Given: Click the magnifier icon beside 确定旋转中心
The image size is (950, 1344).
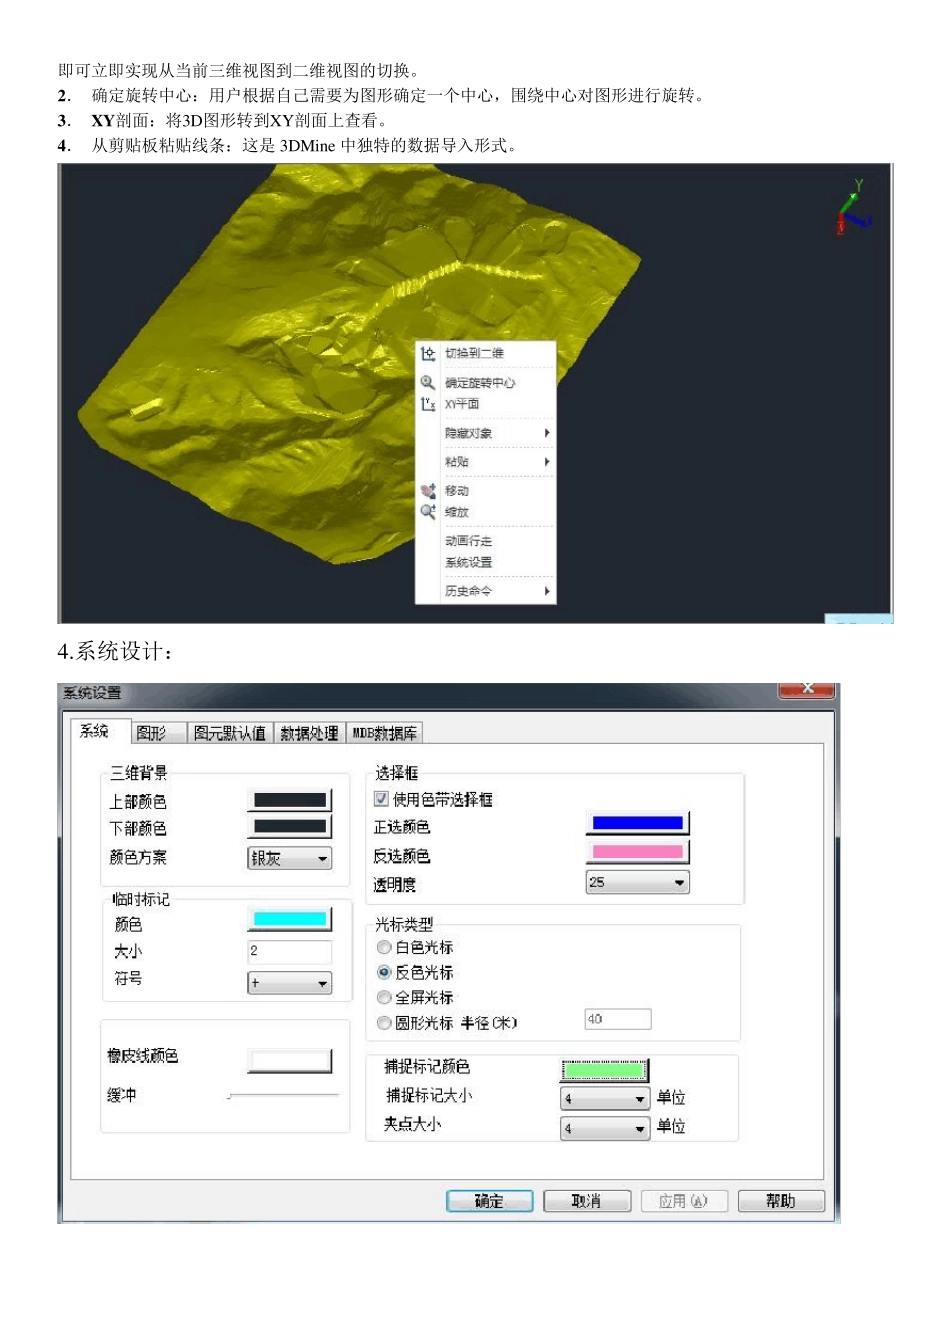Looking at the screenshot, I should coord(428,382).
